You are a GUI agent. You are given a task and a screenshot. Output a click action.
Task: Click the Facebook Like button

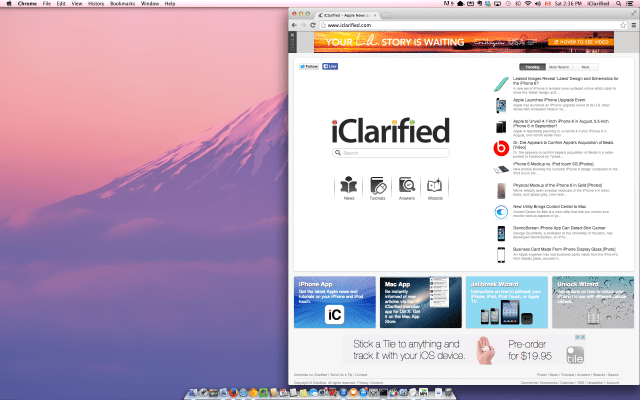point(330,67)
